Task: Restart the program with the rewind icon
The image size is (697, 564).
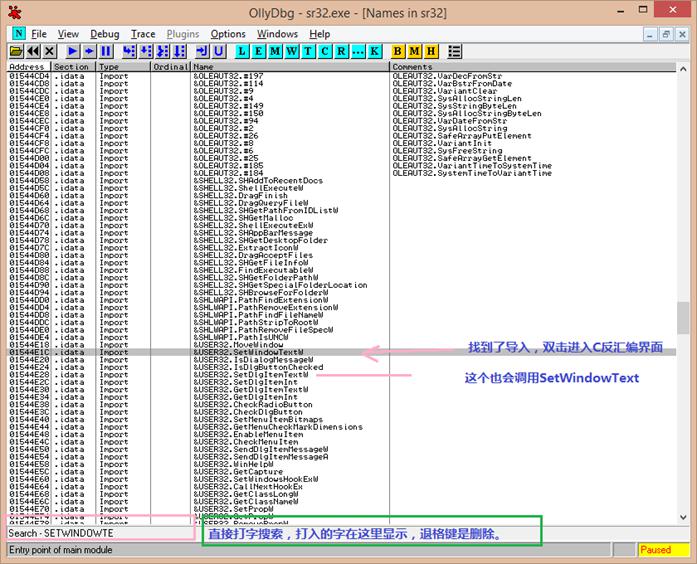Action: coord(33,52)
